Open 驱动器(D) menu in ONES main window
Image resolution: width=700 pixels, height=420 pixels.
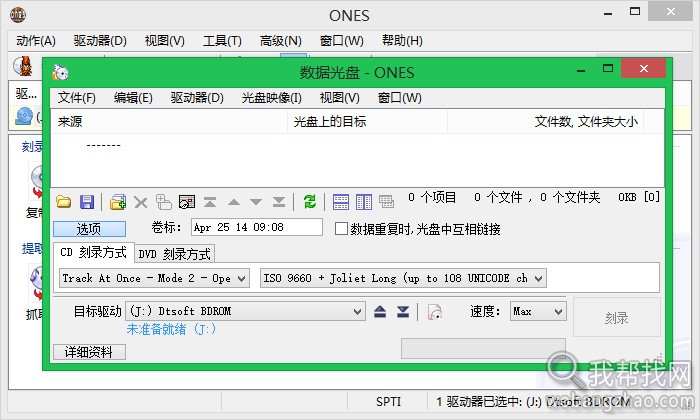click(x=100, y=41)
